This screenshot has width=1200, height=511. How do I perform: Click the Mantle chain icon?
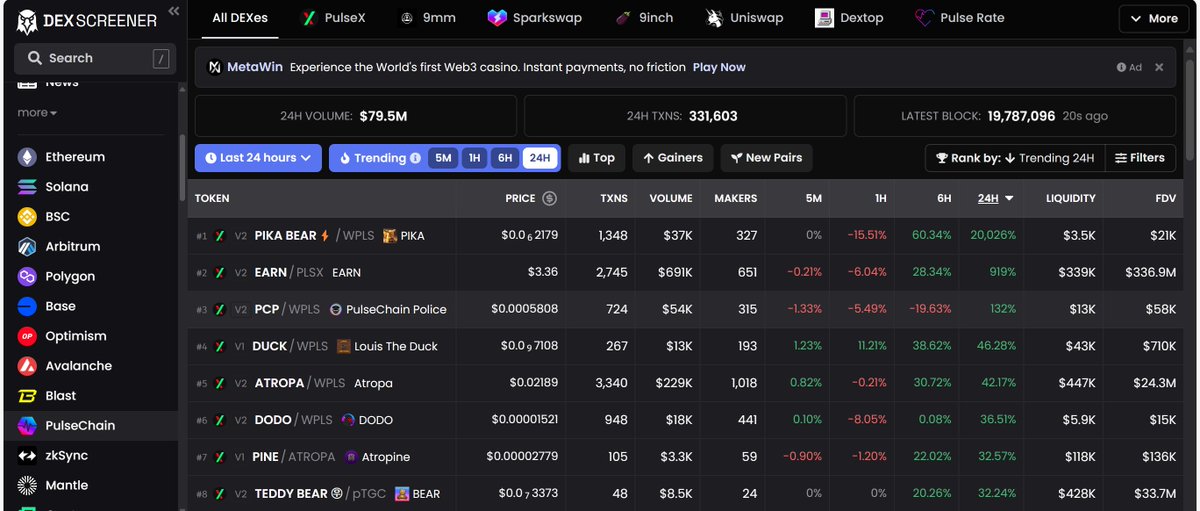coord(27,485)
